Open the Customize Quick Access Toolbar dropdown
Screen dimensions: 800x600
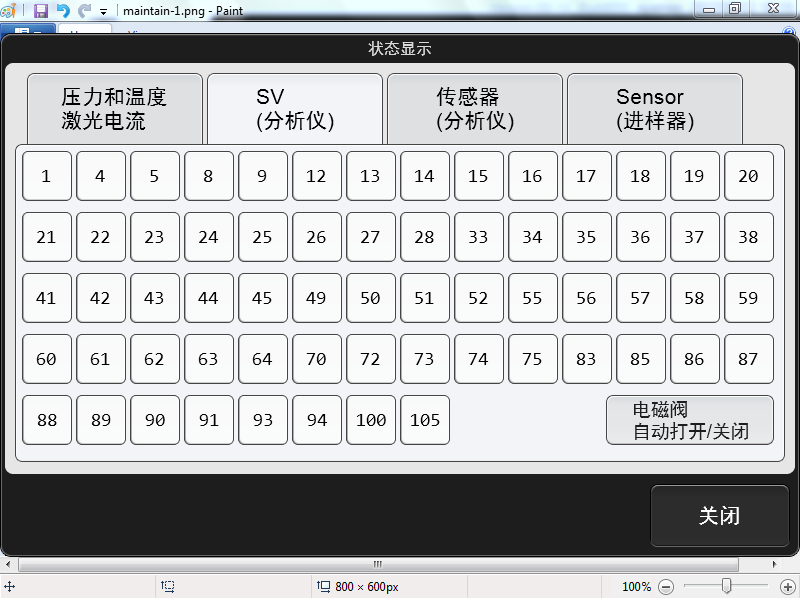click(x=103, y=11)
